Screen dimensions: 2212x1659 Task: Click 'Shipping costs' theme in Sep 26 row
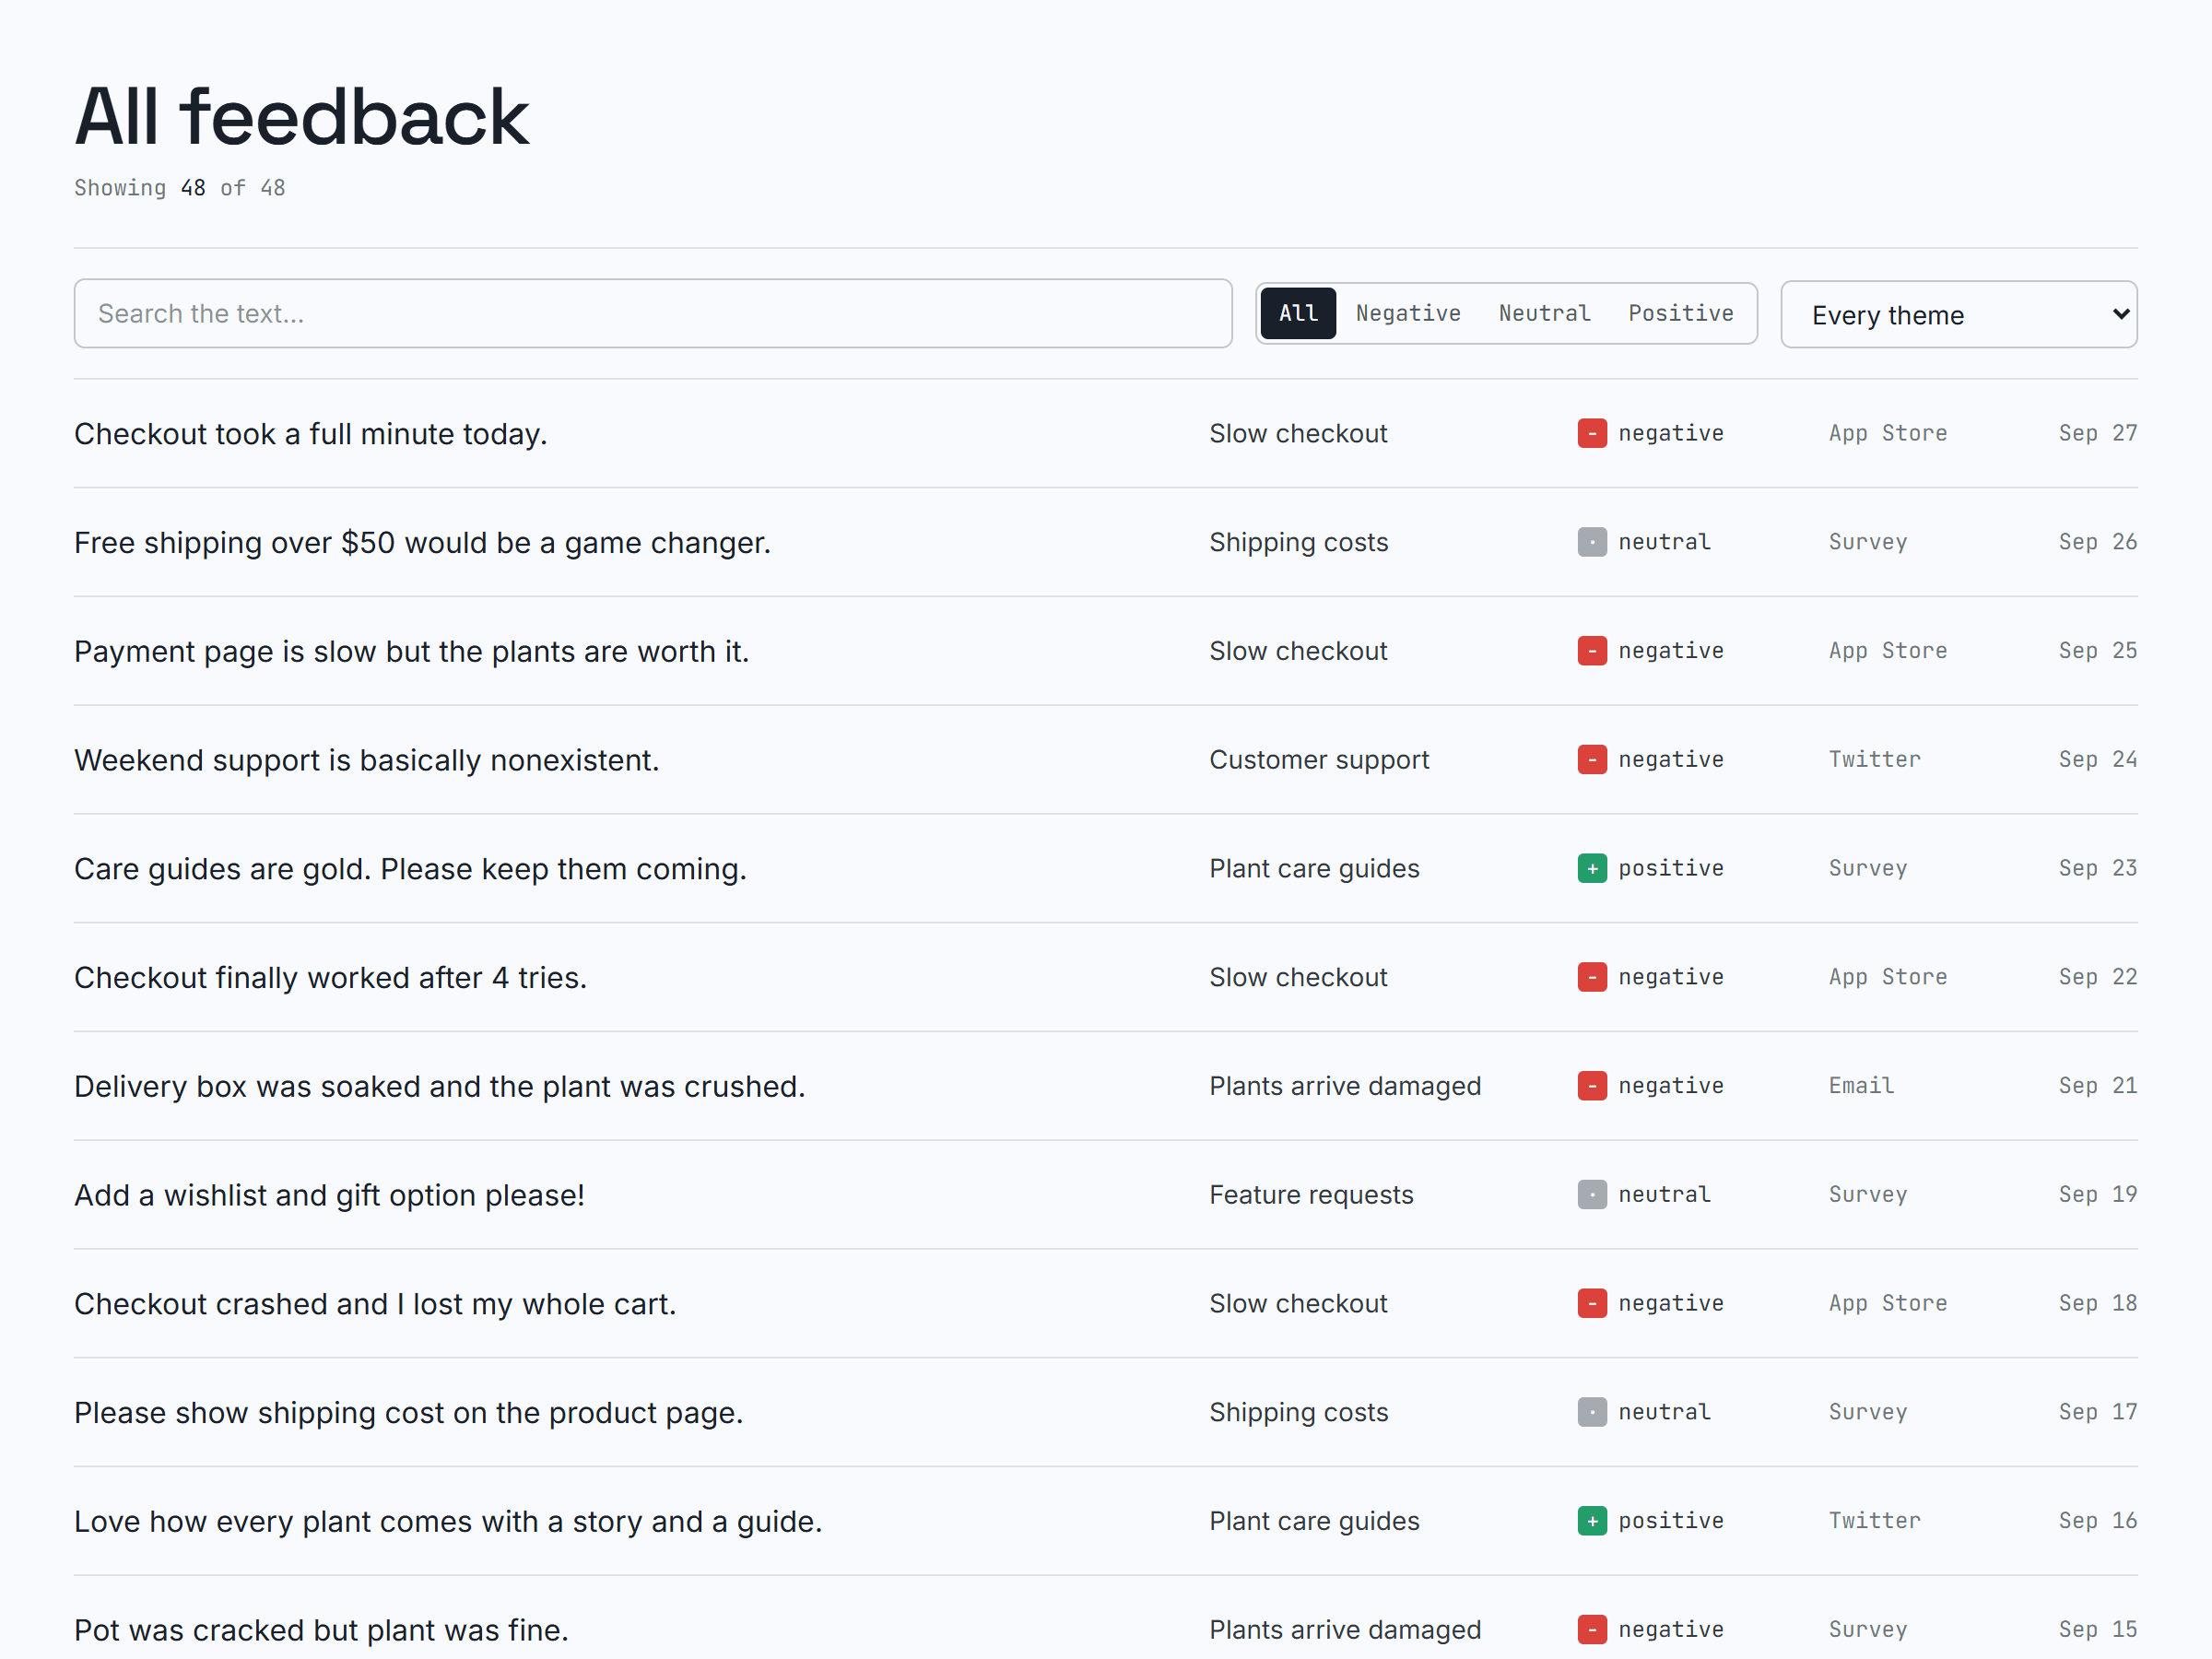pyautogui.click(x=1298, y=543)
